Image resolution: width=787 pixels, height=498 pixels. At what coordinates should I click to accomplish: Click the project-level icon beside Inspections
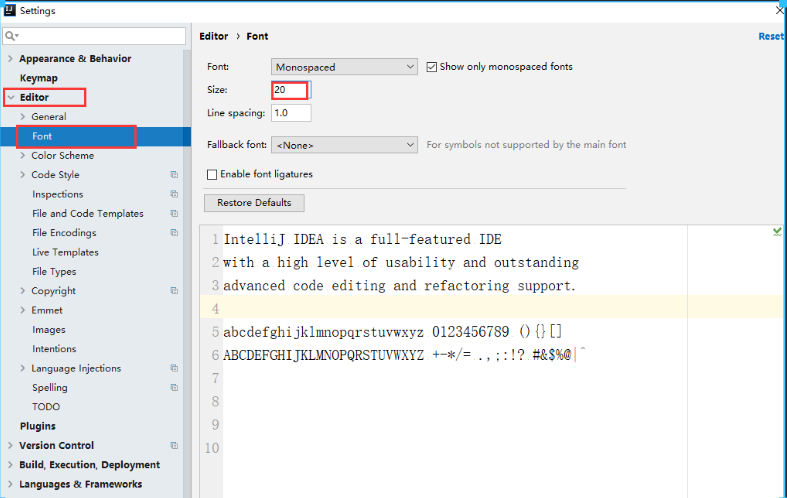point(174,194)
